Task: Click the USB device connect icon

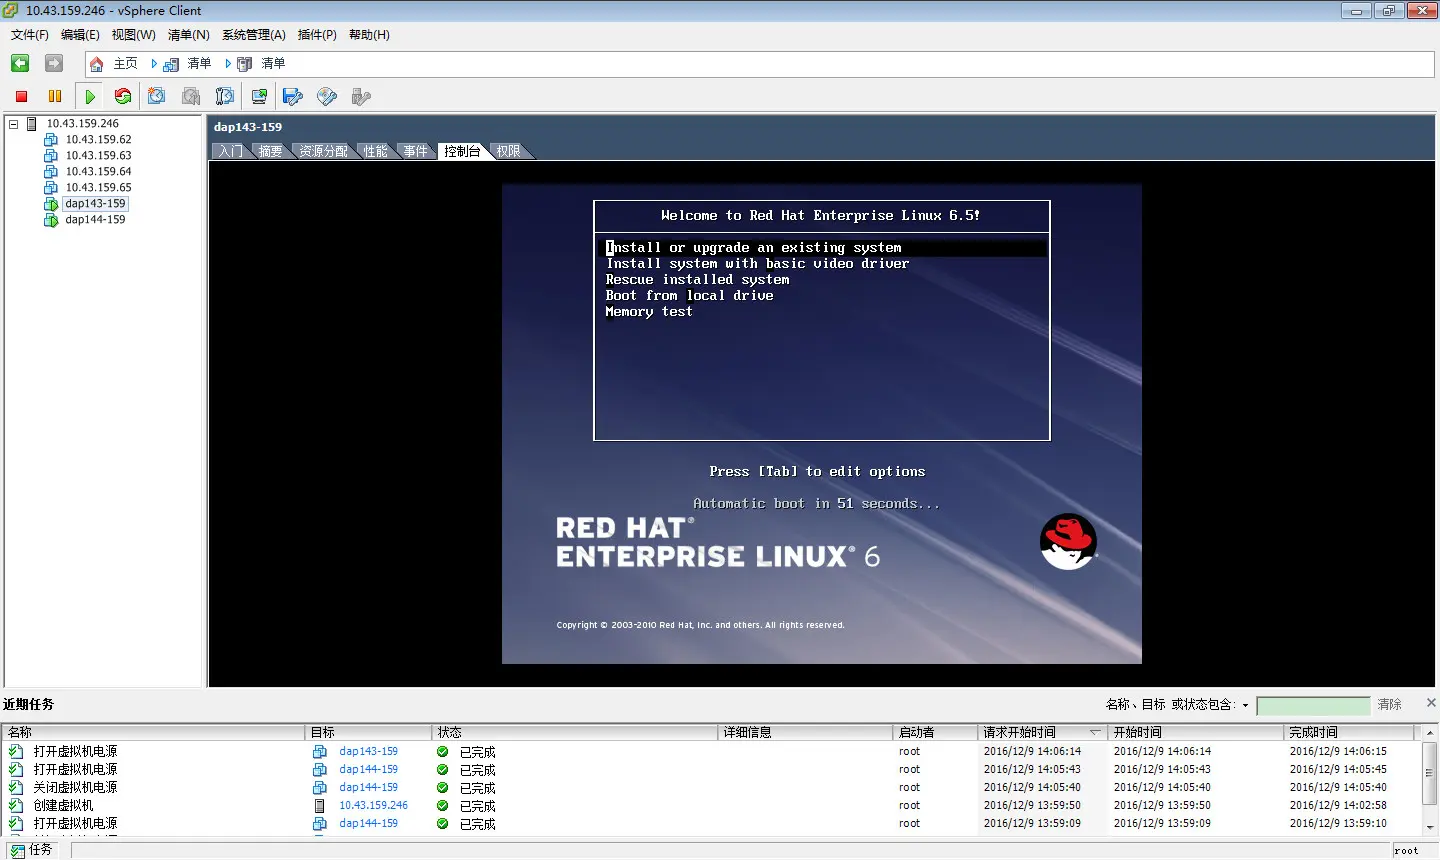Action: point(361,96)
